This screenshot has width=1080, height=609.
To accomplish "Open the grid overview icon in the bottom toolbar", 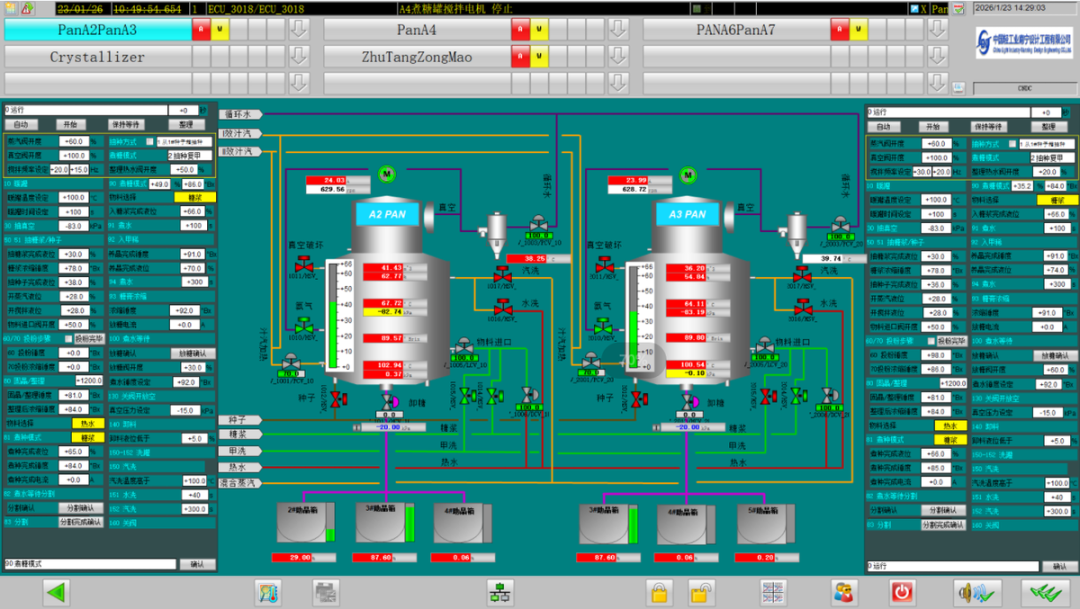I will [772, 592].
